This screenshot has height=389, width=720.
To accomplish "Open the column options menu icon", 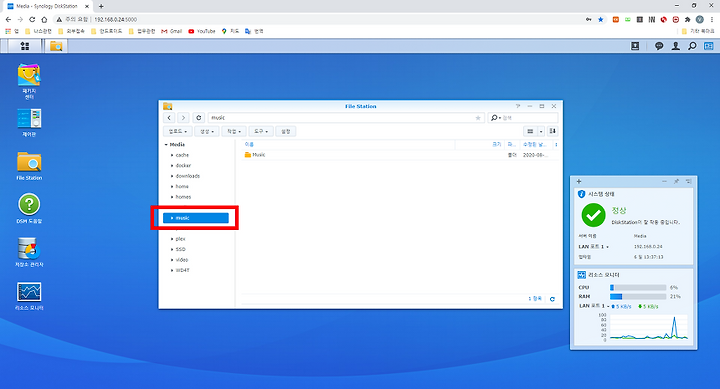I will [556, 145].
